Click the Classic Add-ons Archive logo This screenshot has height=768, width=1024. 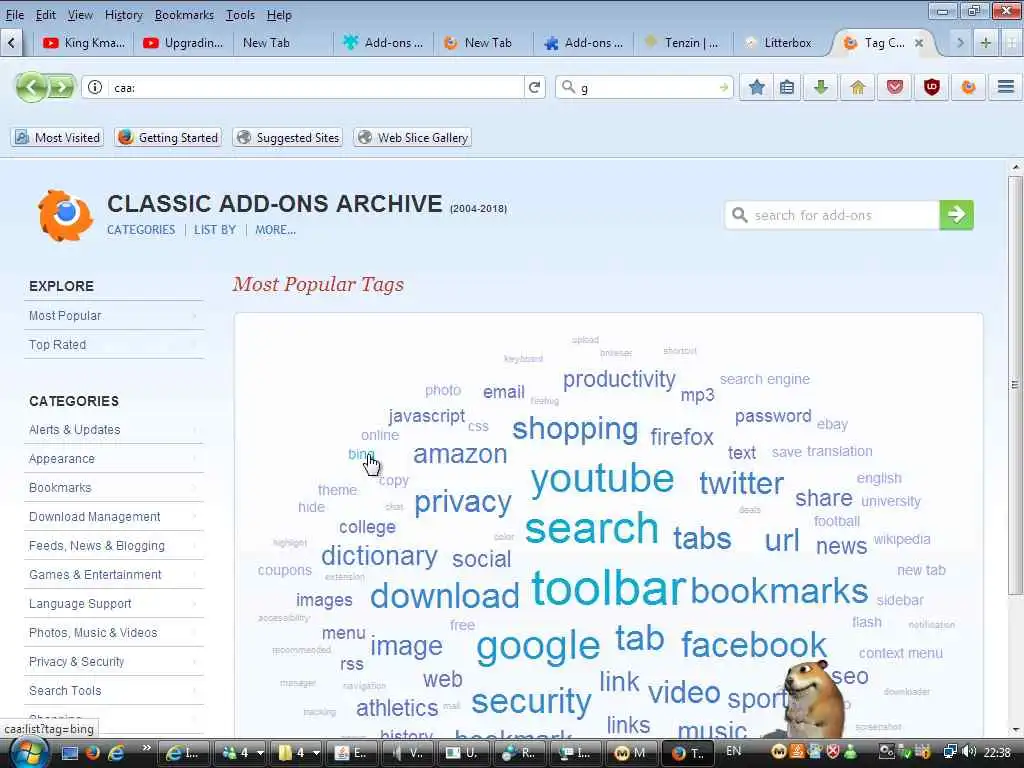click(x=64, y=216)
